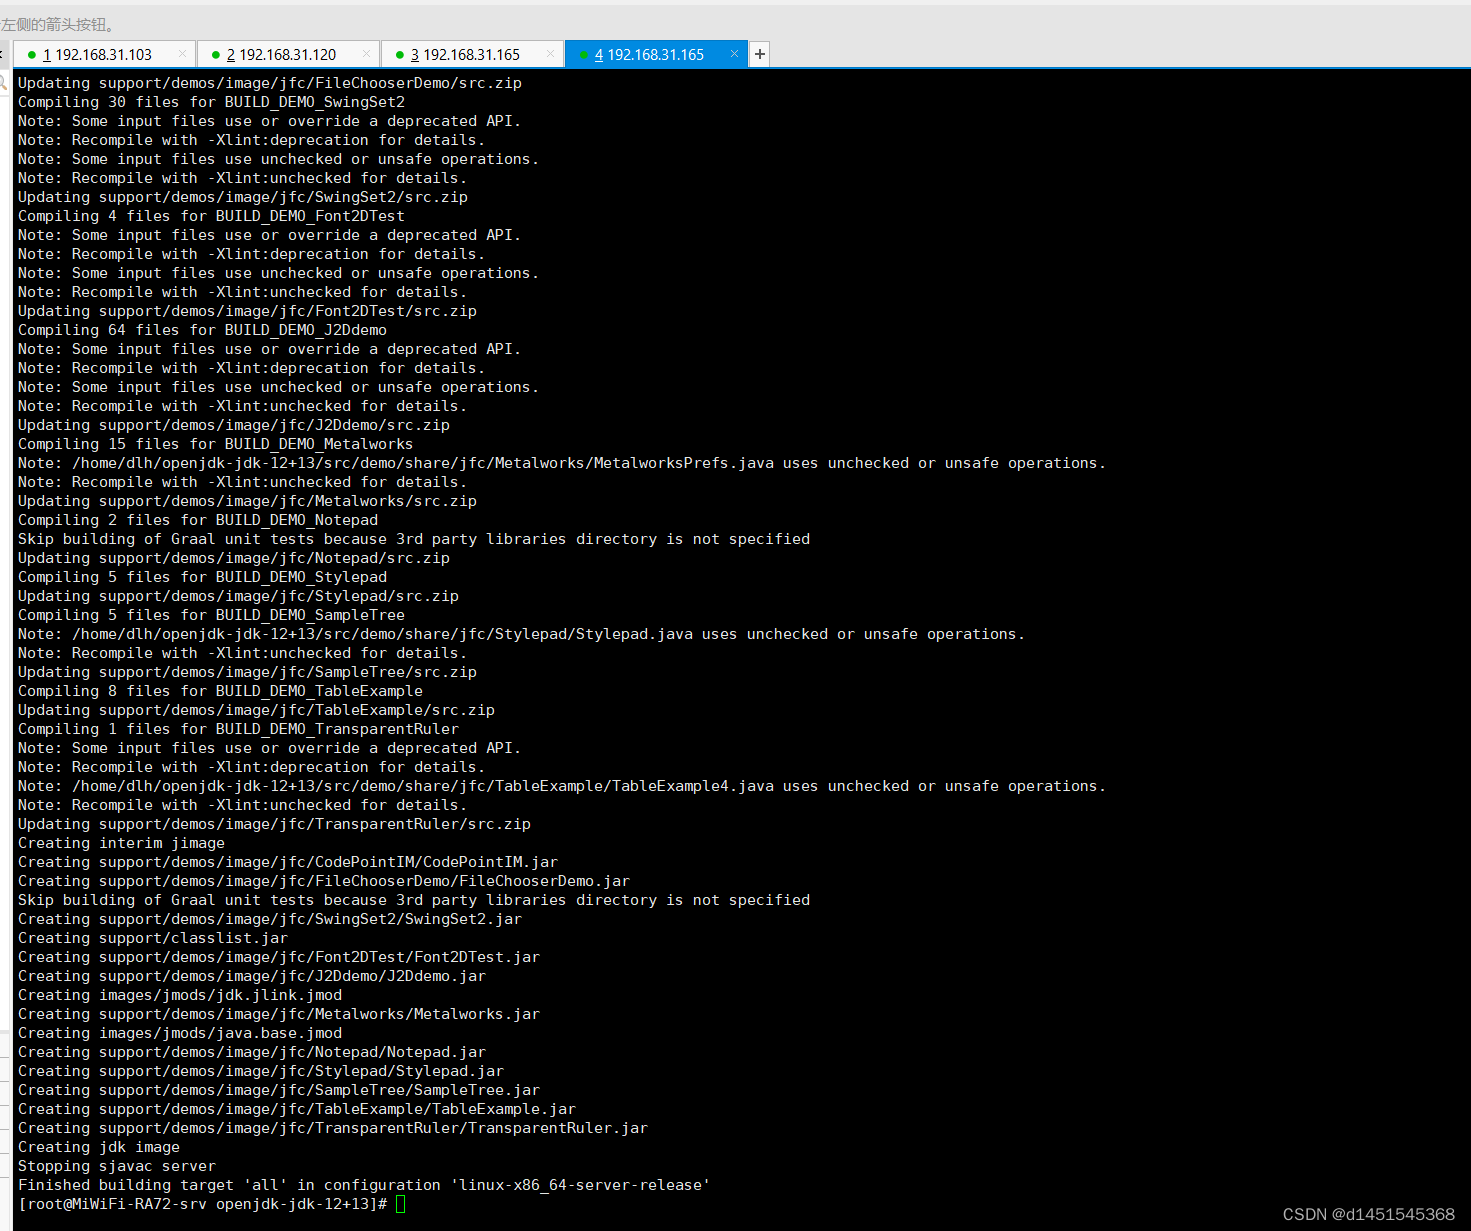Click line updating SampleTree/src.zip
The width and height of the screenshot is (1471, 1231).
pyautogui.click(x=247, y=672)
